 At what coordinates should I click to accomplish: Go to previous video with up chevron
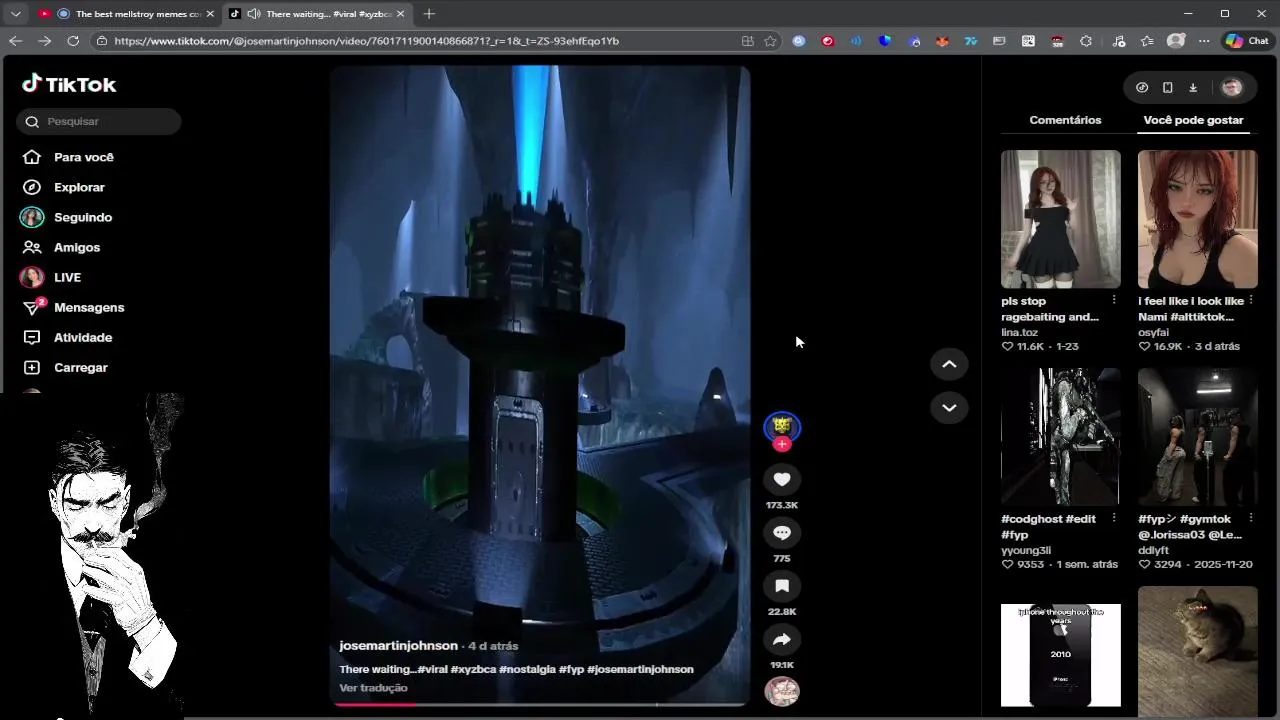click(x=949, y=364)
